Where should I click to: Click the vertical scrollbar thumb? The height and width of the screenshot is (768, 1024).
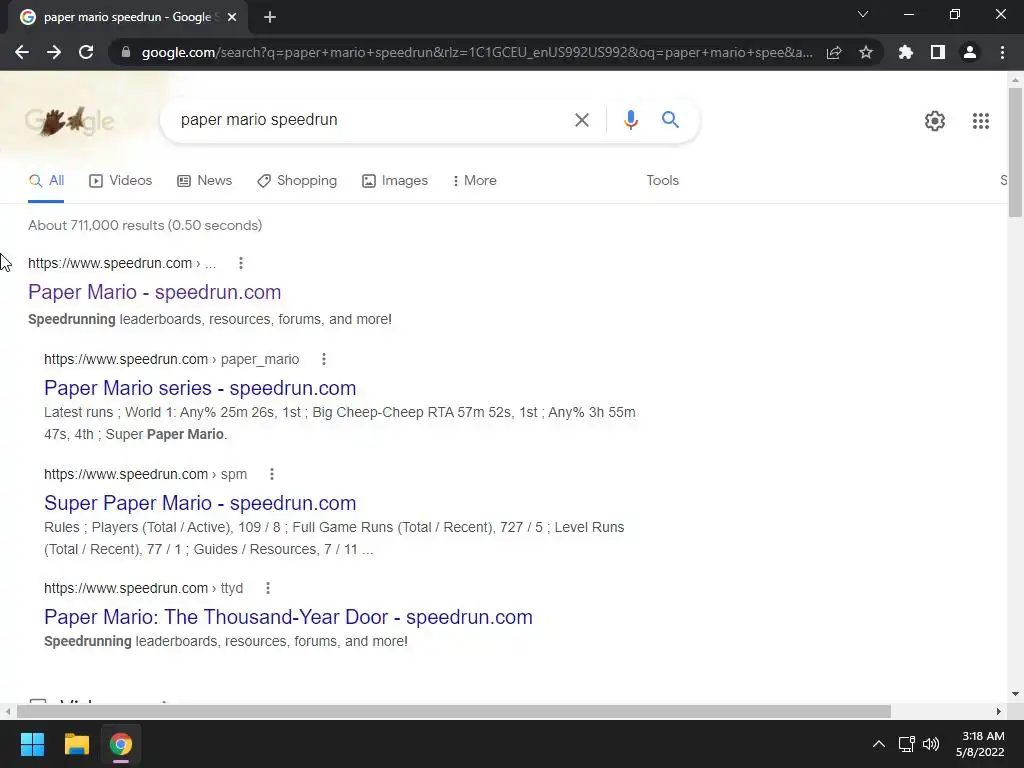click(1015, 152)
